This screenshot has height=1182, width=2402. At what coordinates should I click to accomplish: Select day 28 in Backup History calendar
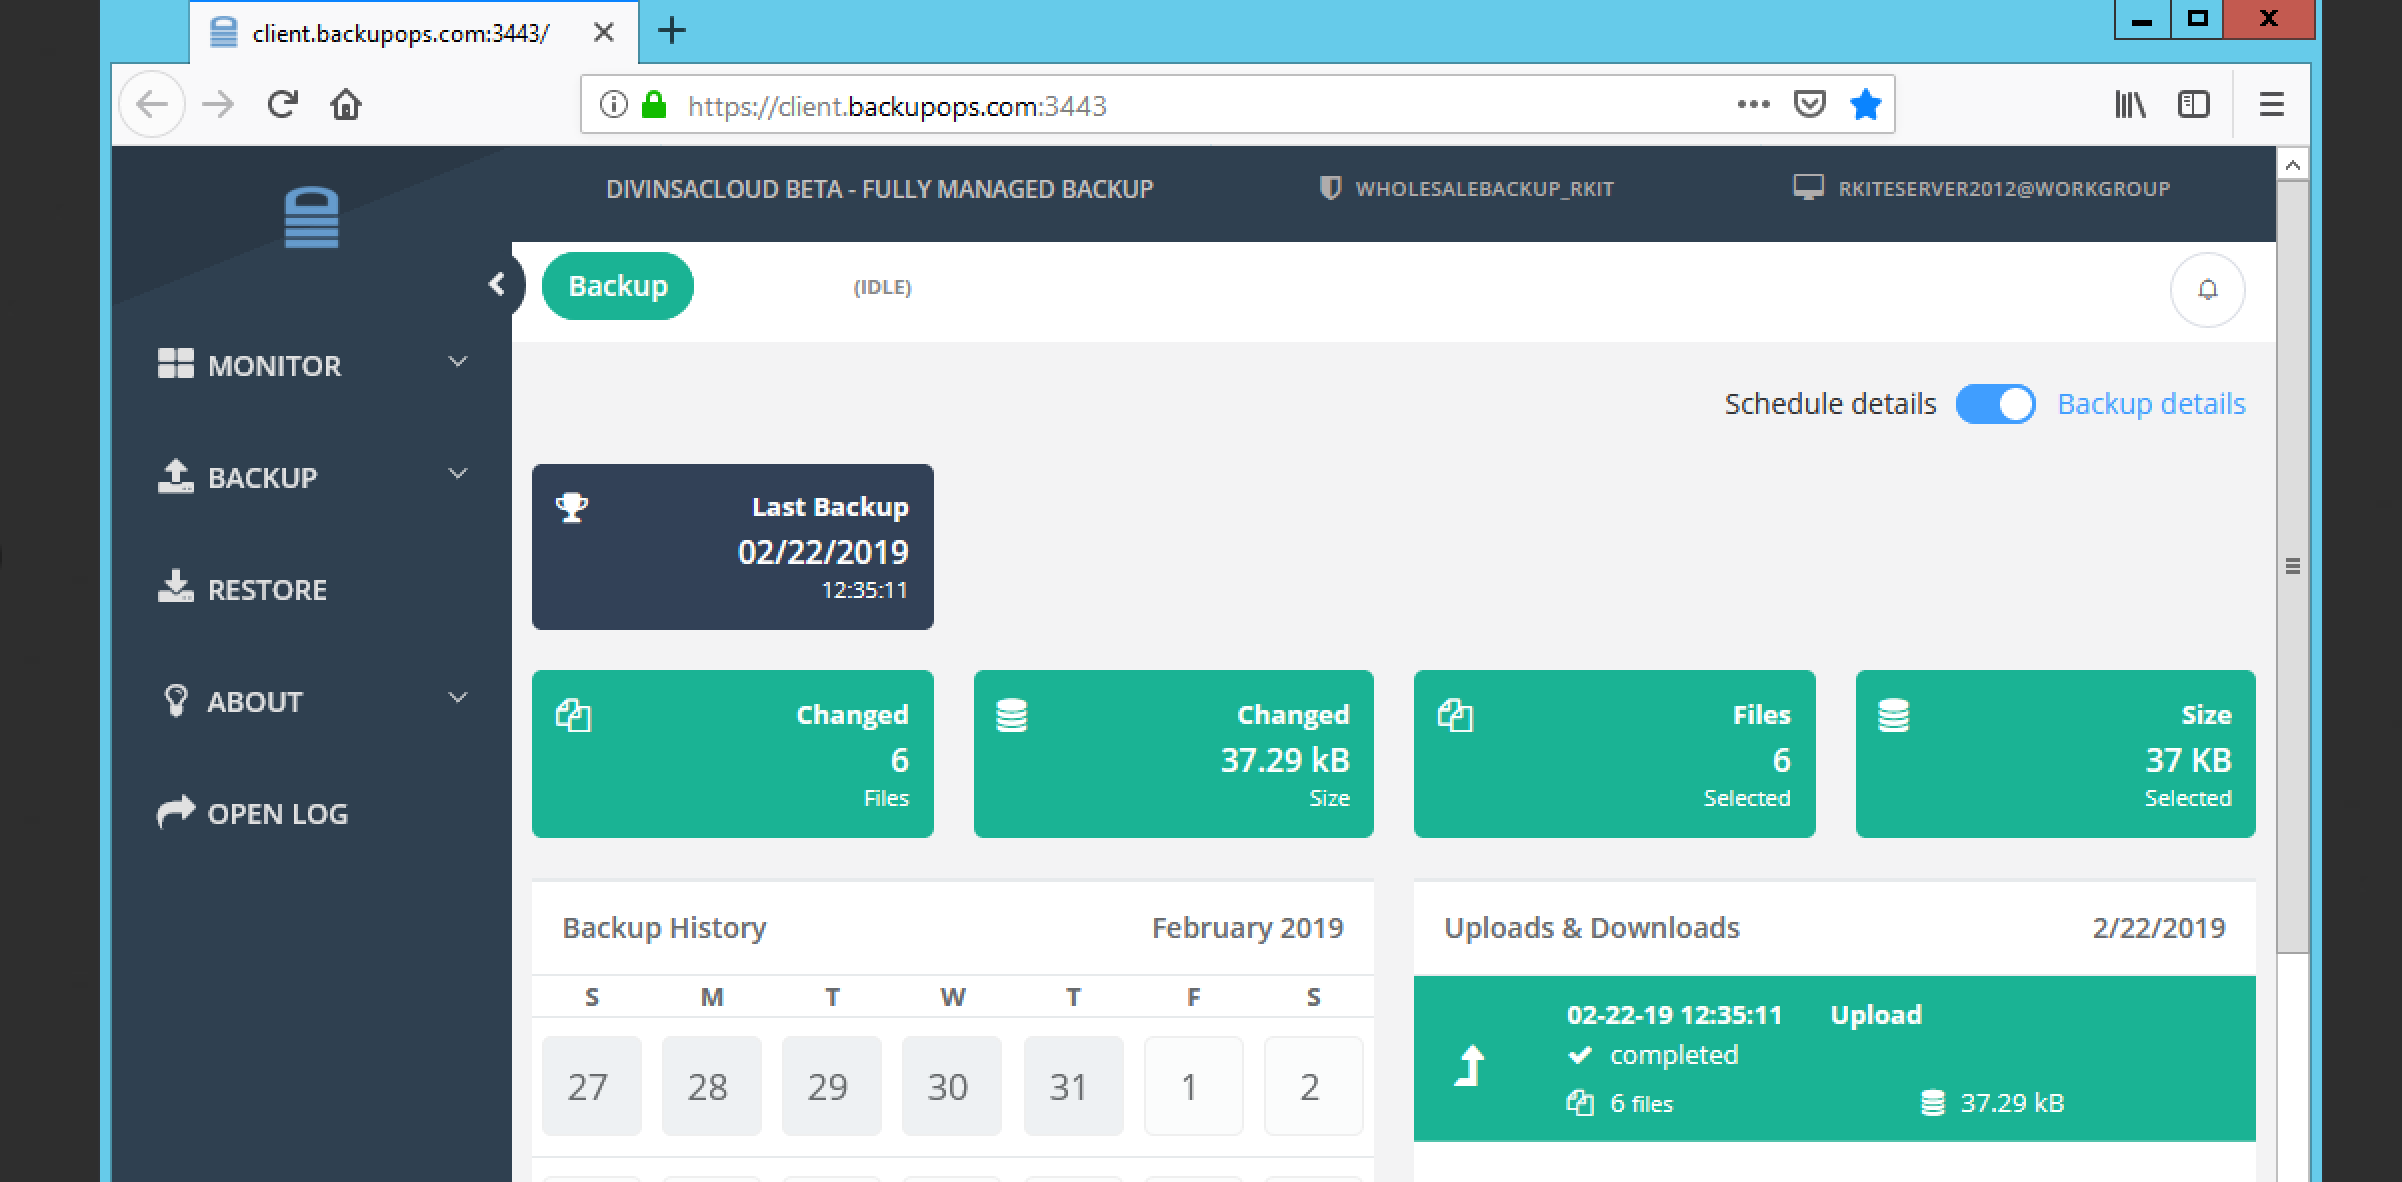coord(711,1086)
